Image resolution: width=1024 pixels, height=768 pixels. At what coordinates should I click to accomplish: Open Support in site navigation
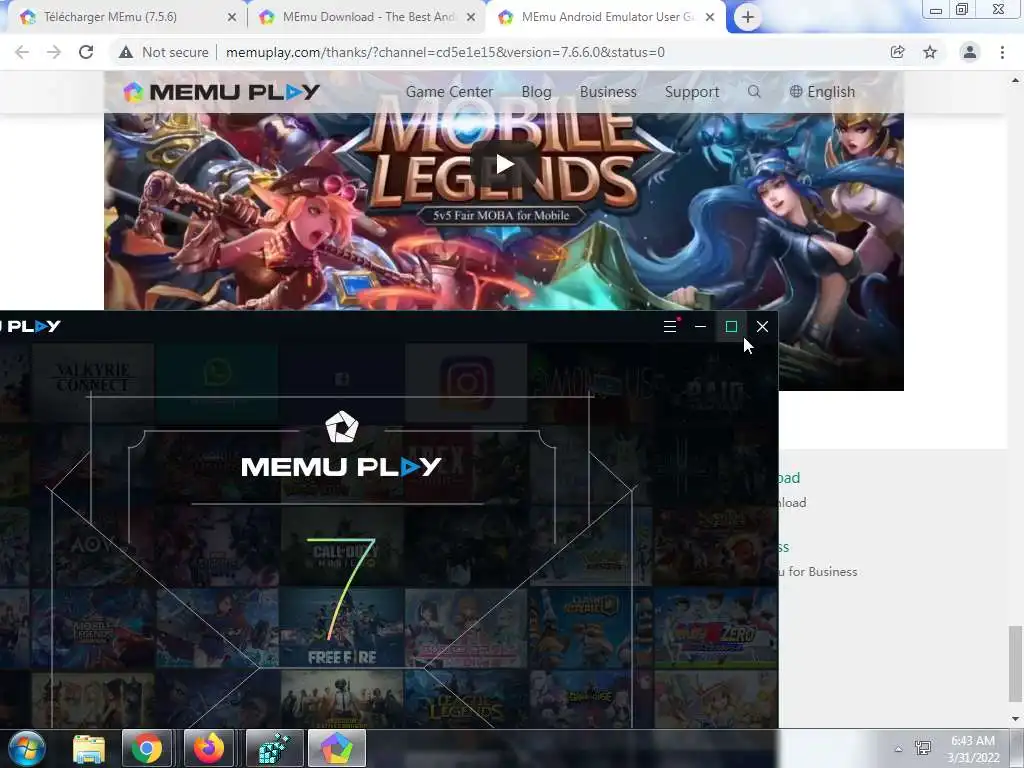coord(692,92)
